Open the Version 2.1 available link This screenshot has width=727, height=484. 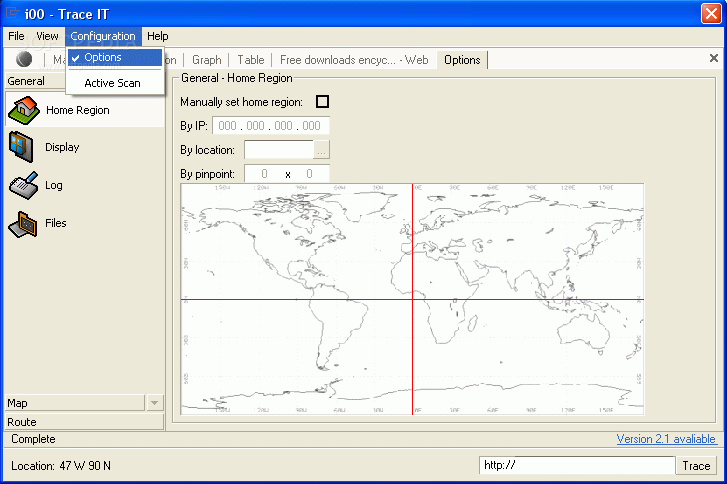coord(666,439)
